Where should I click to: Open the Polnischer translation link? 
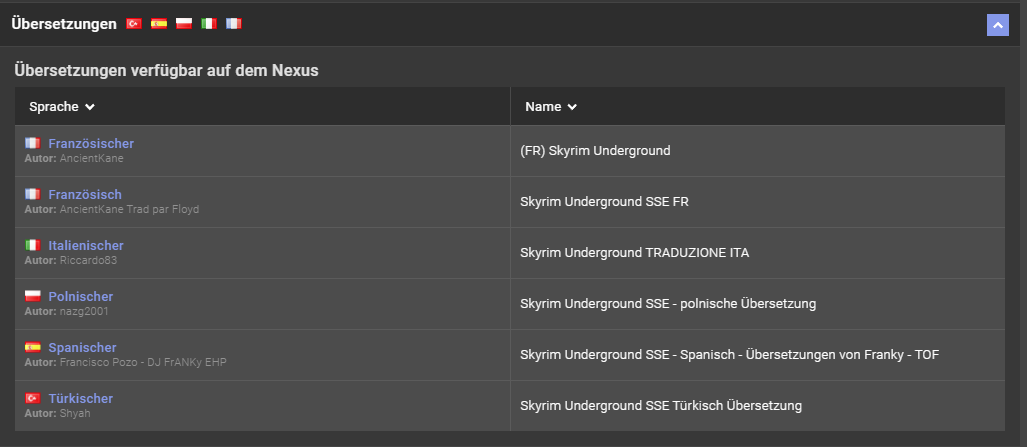[x=81, y=297]
